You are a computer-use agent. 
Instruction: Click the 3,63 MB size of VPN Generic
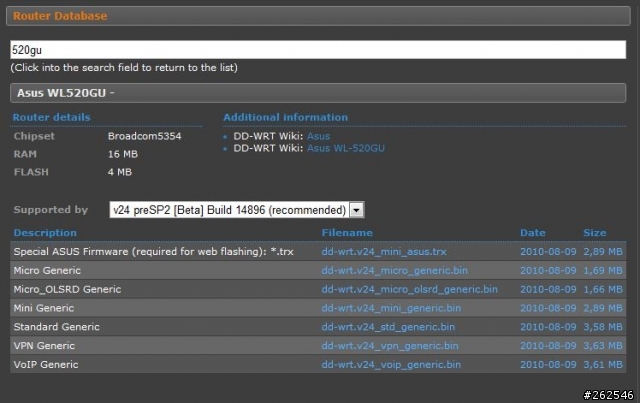[x=603, y=345]
